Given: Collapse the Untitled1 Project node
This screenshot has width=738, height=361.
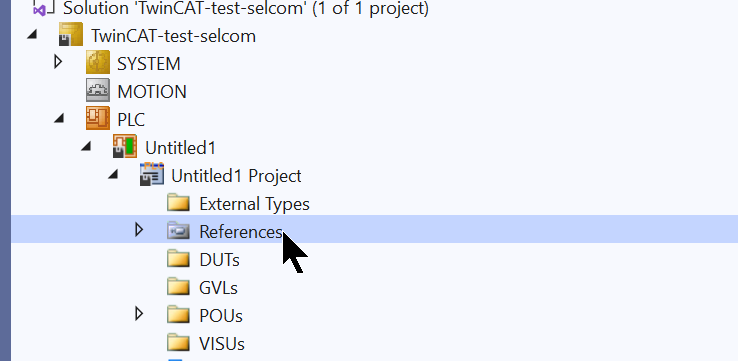Looking at the screenshot, I should click(x=113, y=175).
